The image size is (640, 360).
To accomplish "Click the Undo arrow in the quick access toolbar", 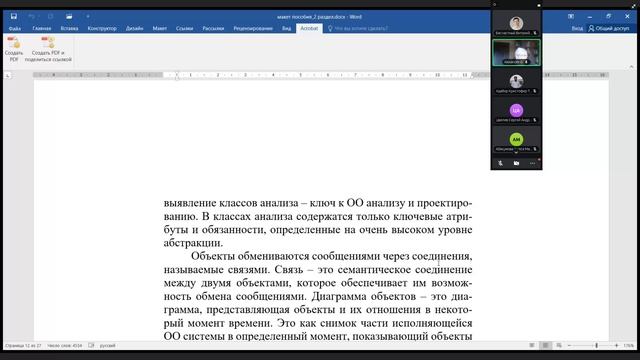I will (32, 16).
